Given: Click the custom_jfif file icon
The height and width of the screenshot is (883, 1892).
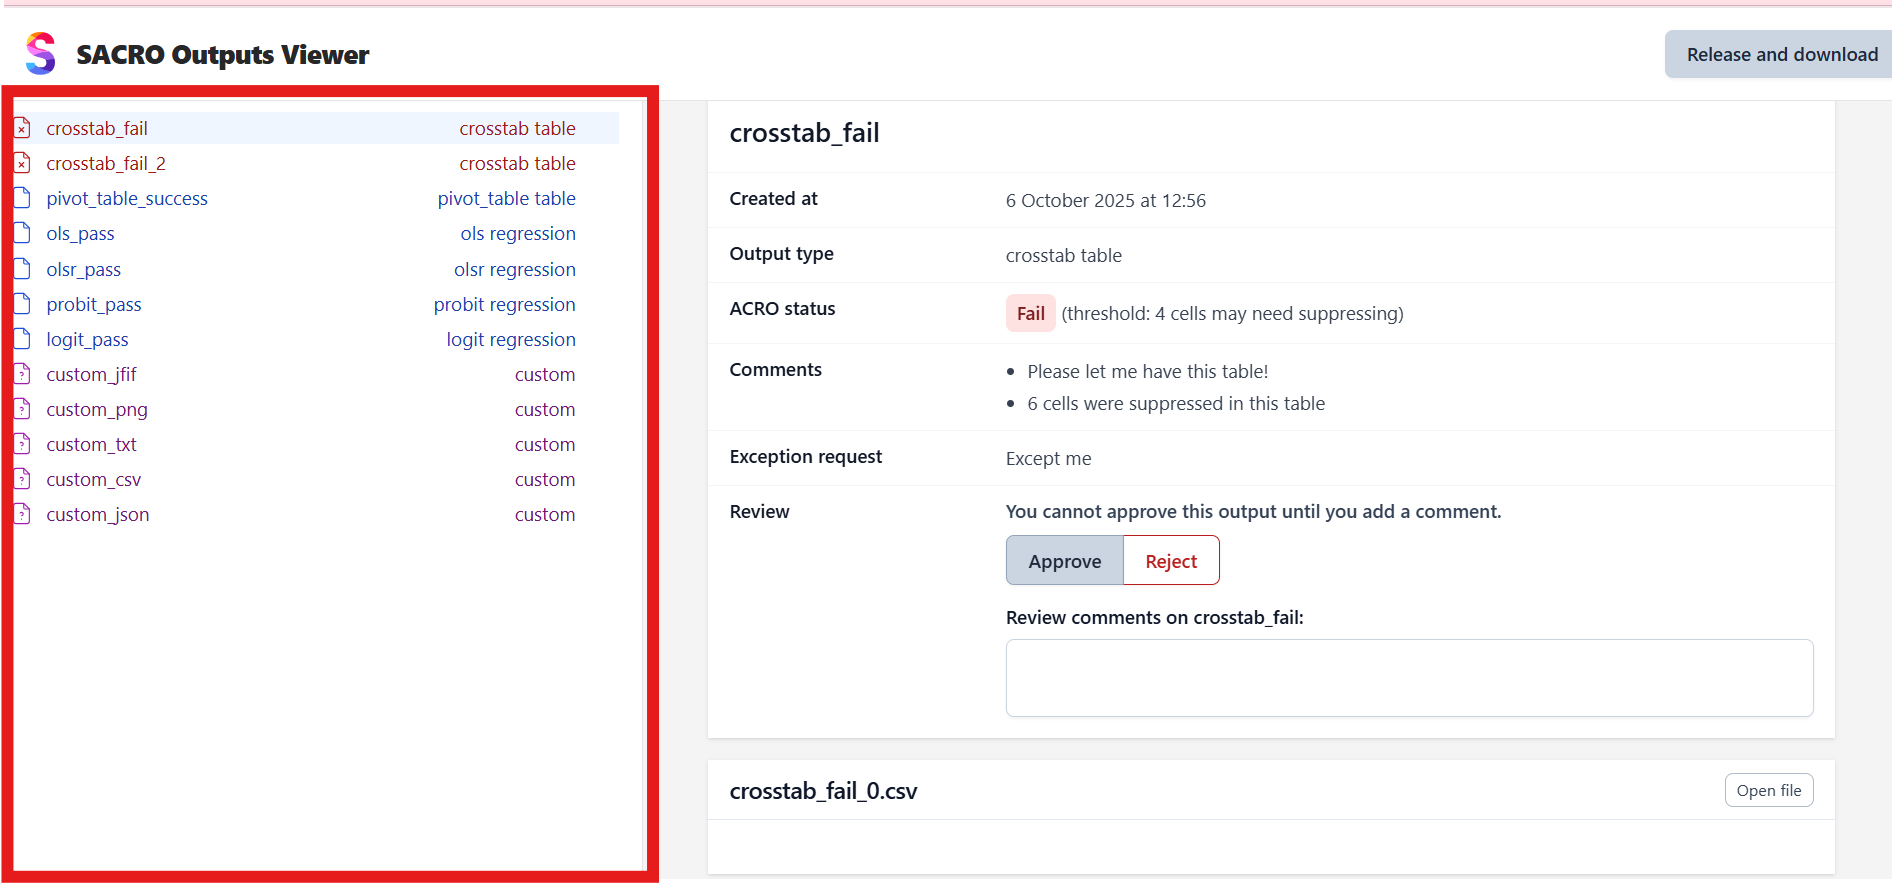Looking at the screenshot, I should 22,374.
